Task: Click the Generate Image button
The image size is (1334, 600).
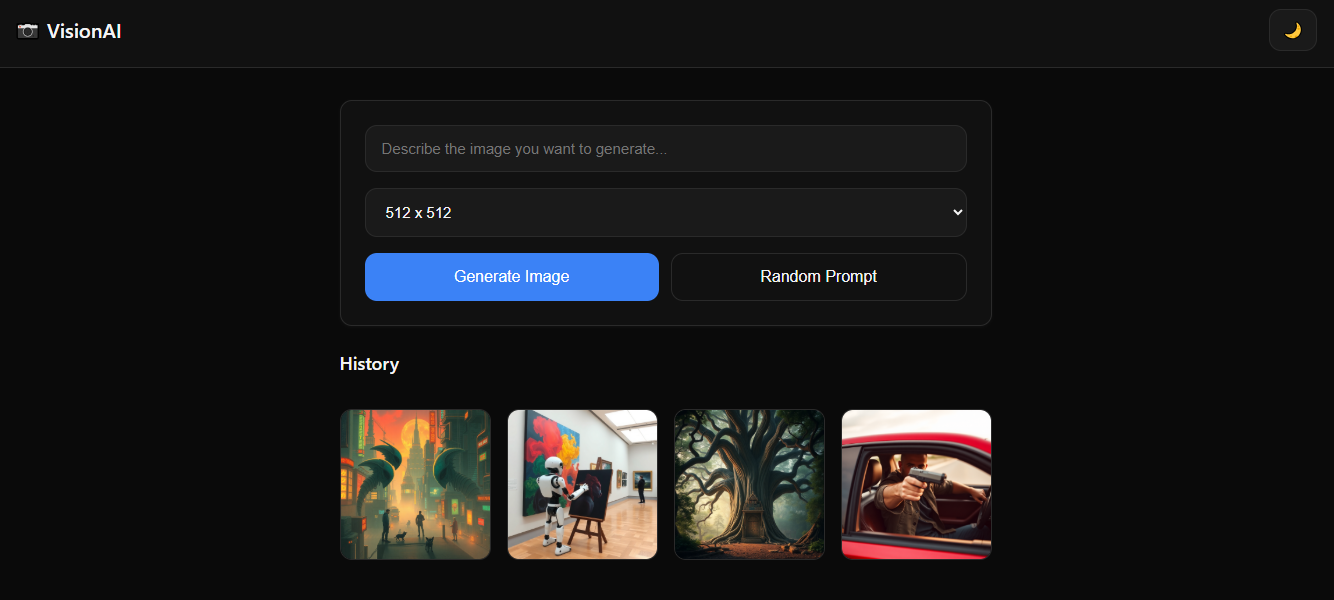Action: point(511,276)
